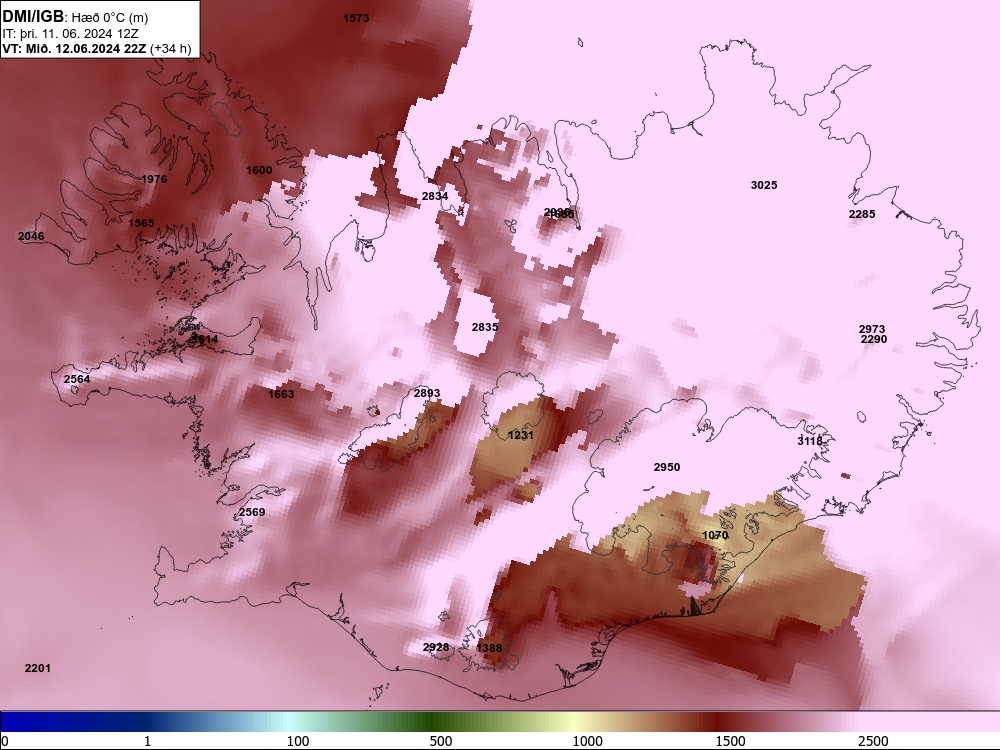The image size is (1000, 750).
Task: Click the 1600 freezing level value
Action: [259, 170]
